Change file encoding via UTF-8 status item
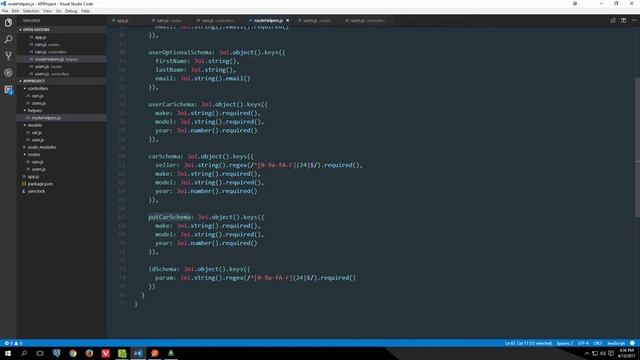Screen dimensions: 640x360 (583, 343)
